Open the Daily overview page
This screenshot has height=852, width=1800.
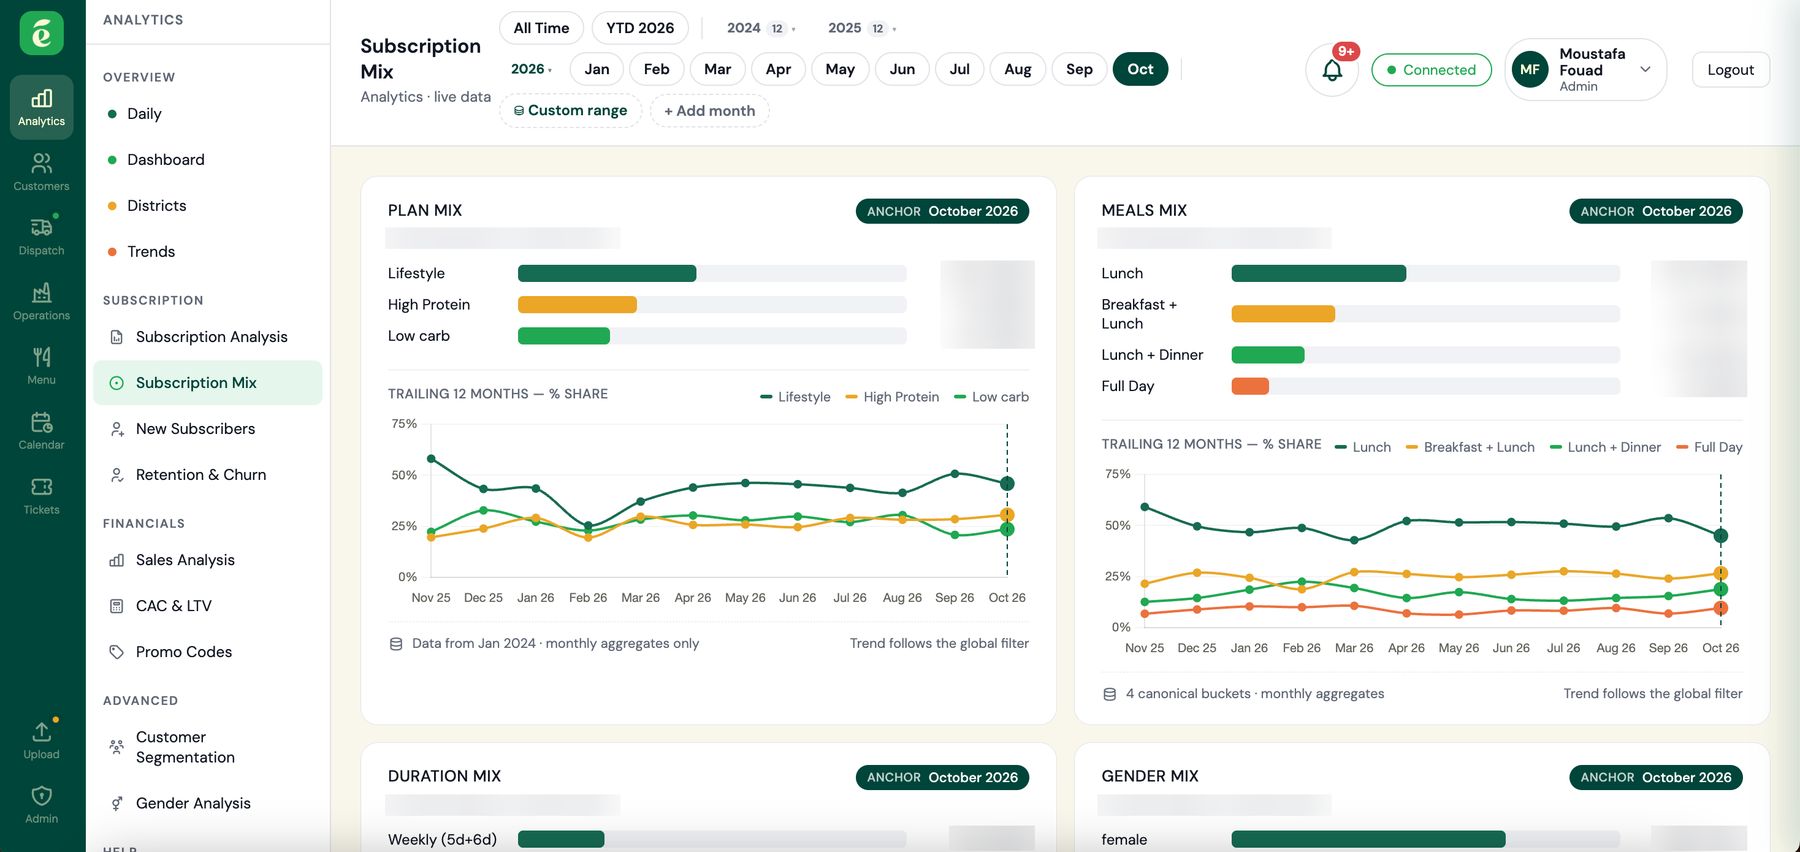pos(208,114)
